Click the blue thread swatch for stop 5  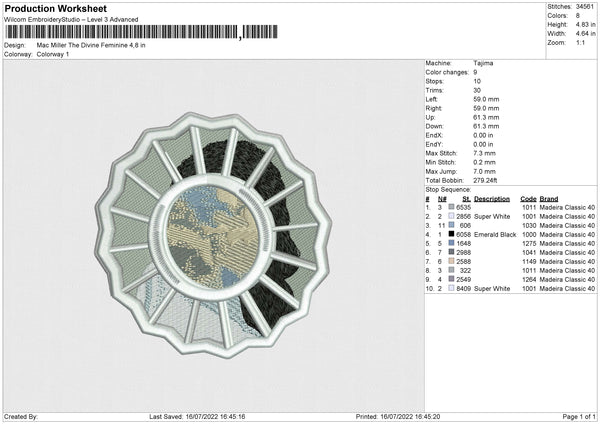point(453,243)
